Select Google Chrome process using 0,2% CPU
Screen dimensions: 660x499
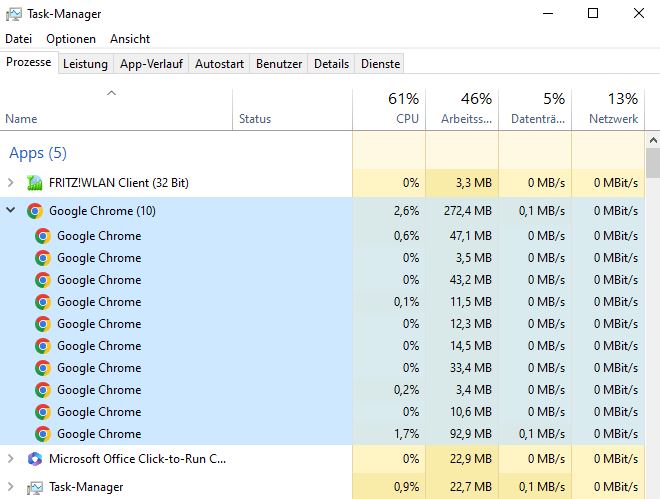point(322,390)
